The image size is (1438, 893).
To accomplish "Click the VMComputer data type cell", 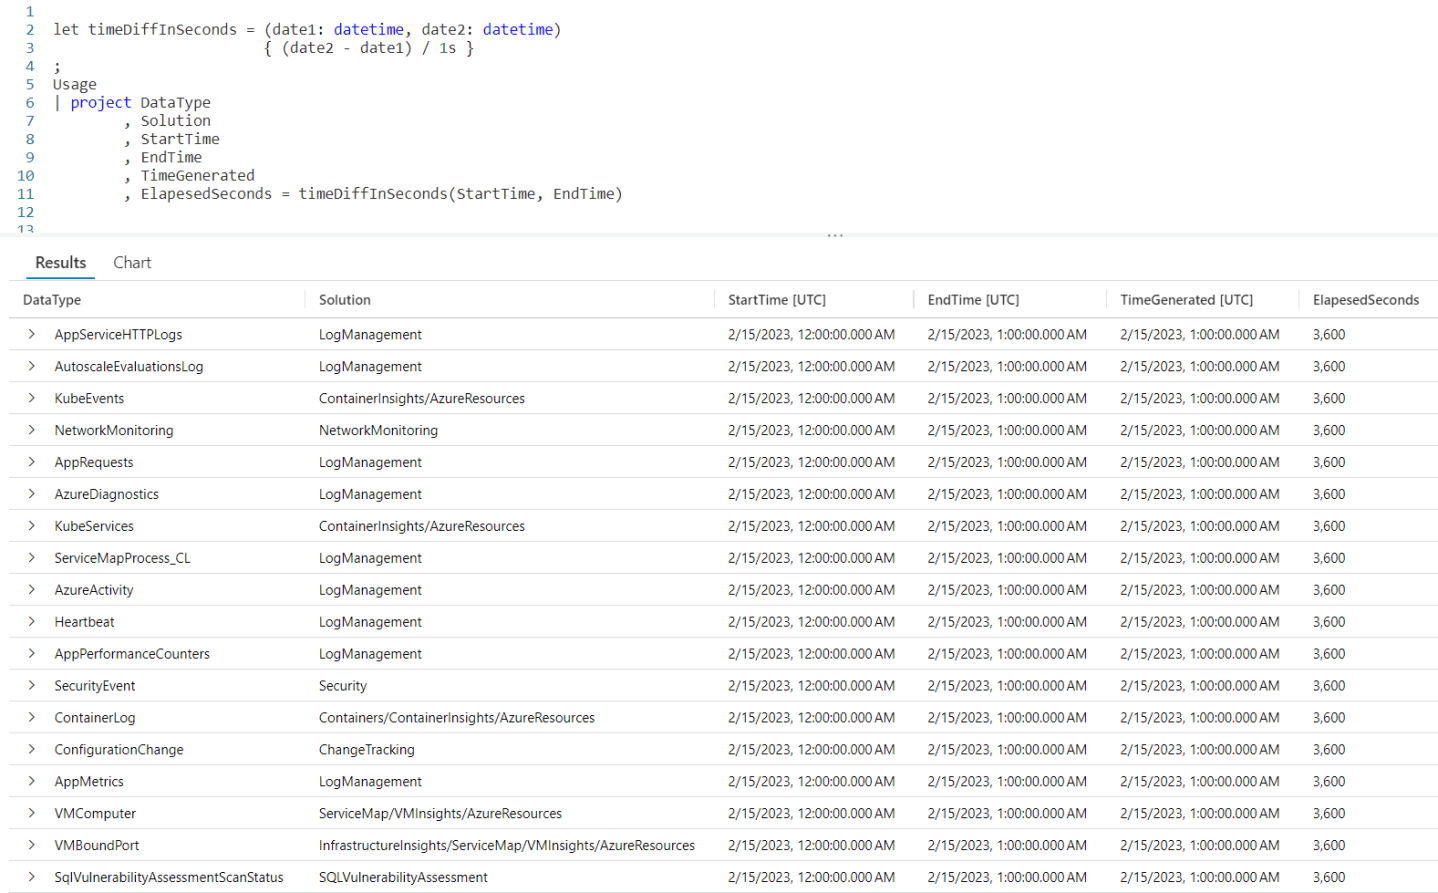I will (x=95, y=814).
